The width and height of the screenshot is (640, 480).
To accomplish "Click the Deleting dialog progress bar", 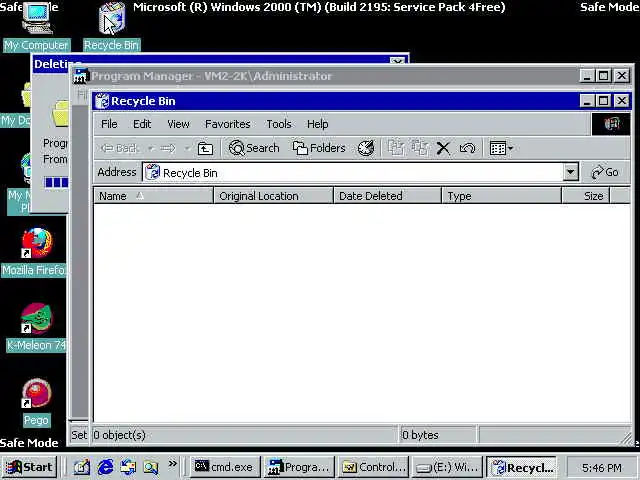I will click(56, 182).
